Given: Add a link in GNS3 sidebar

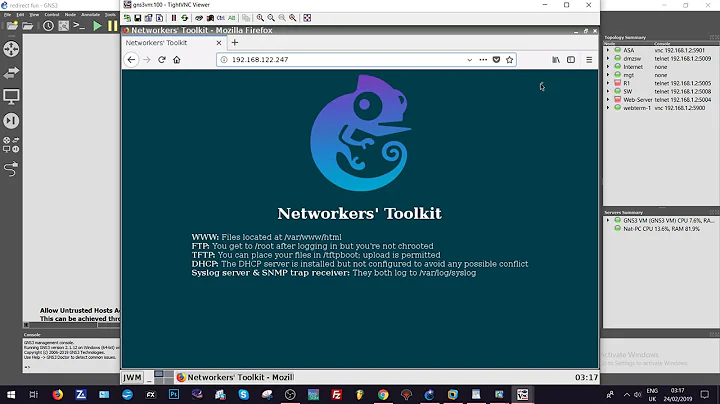Looking at the screenshot, I should [x=11, y=168].
